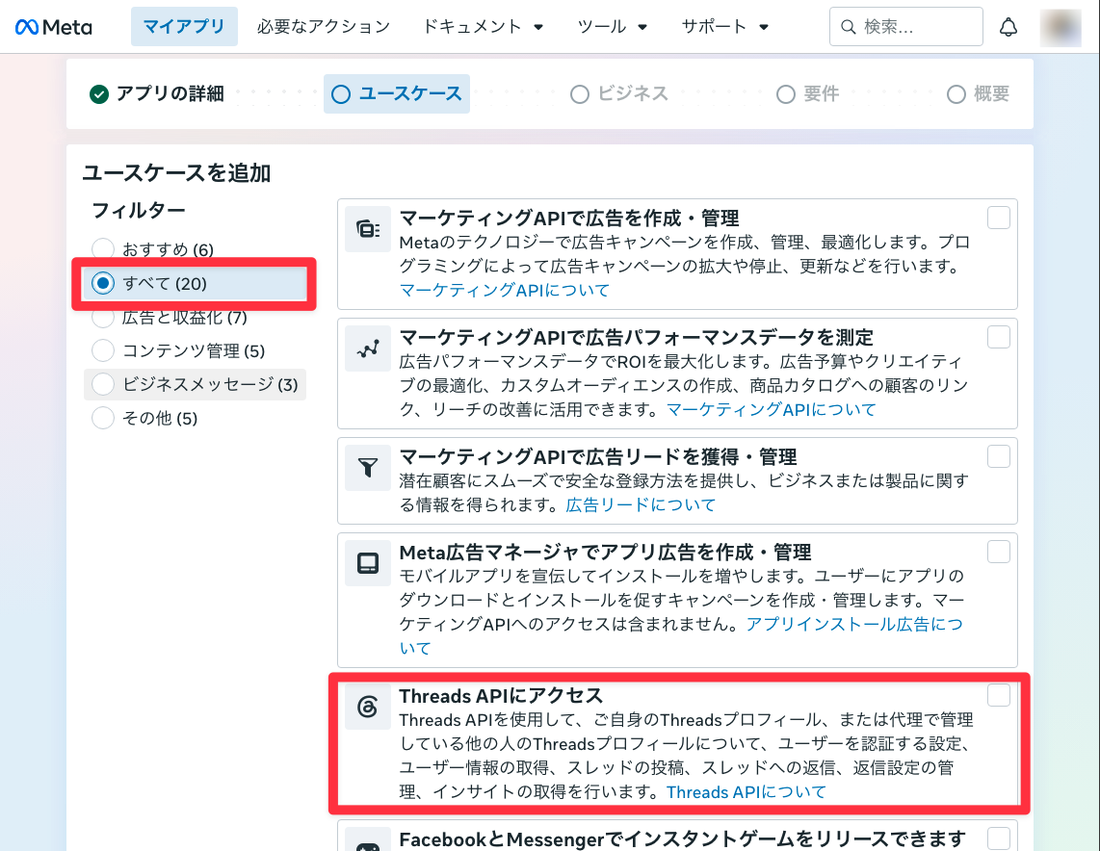Expand the ドキュメント dropdown menu
This screenshot has width=1100, height=851.
pyautogui.click(x=483, y=27)
